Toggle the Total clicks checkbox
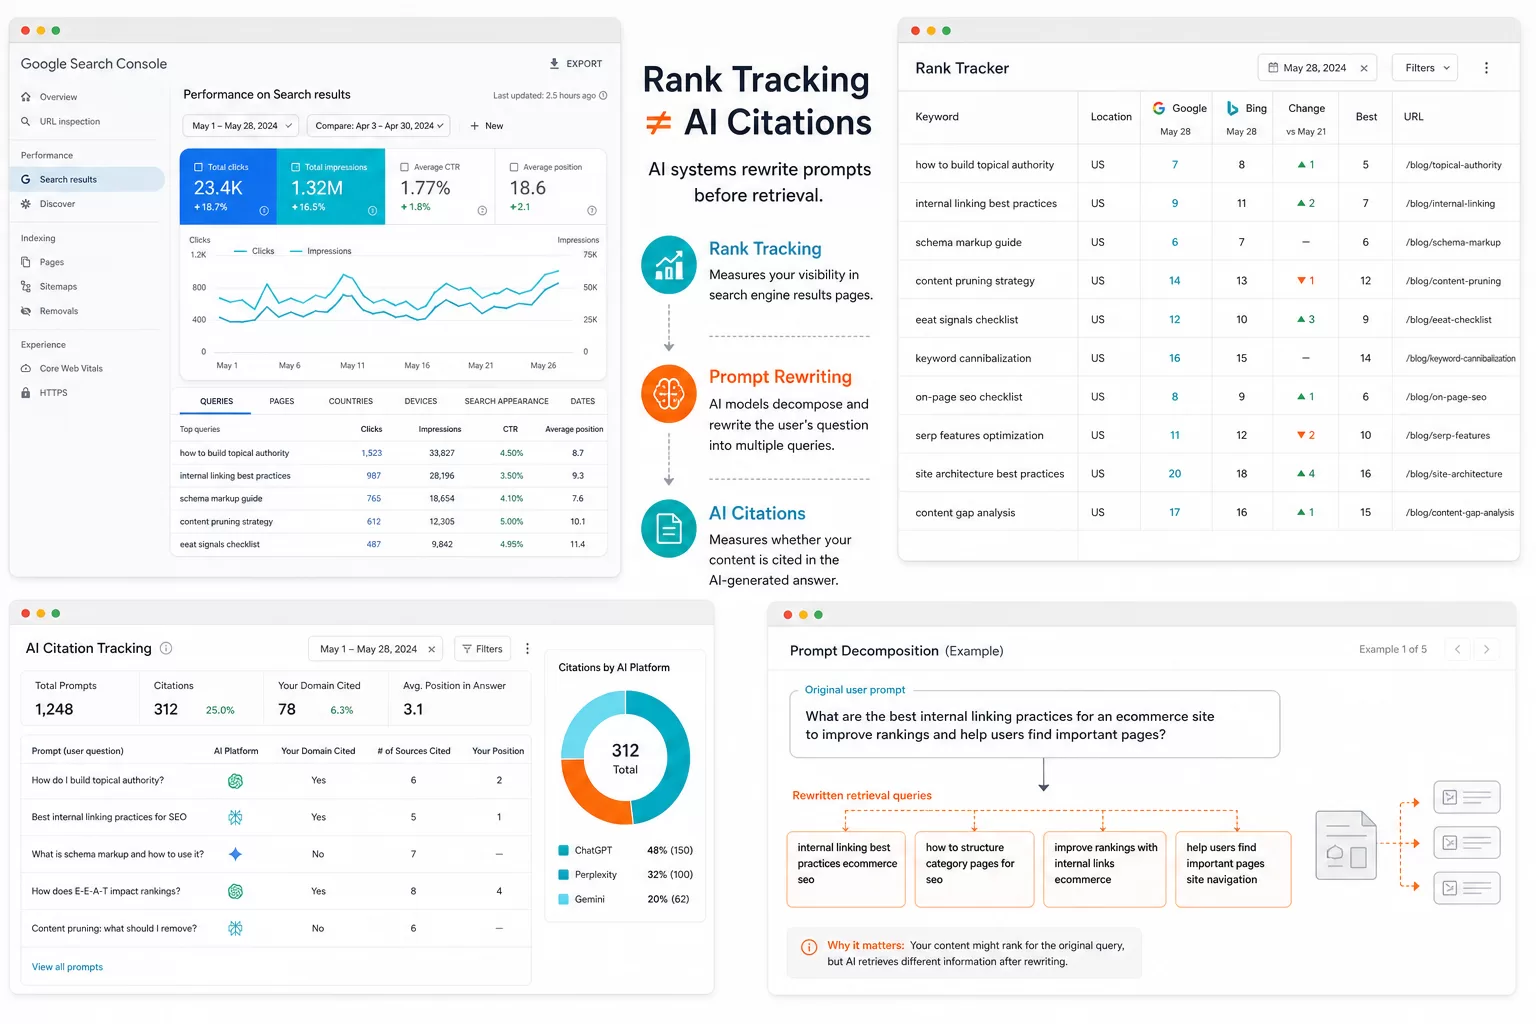This screenshot has width=1536, height=1024. (198, 167)
